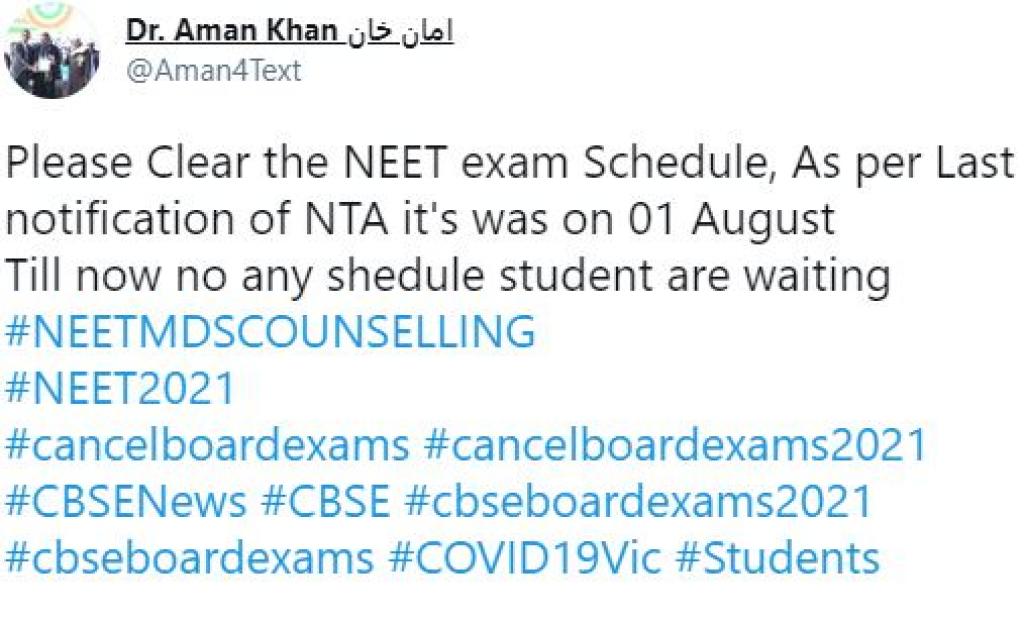The height and width of the screenshot is (624, 1024).
Task: Click the #CBSE hashtag
Action: [x=326, y=500]
